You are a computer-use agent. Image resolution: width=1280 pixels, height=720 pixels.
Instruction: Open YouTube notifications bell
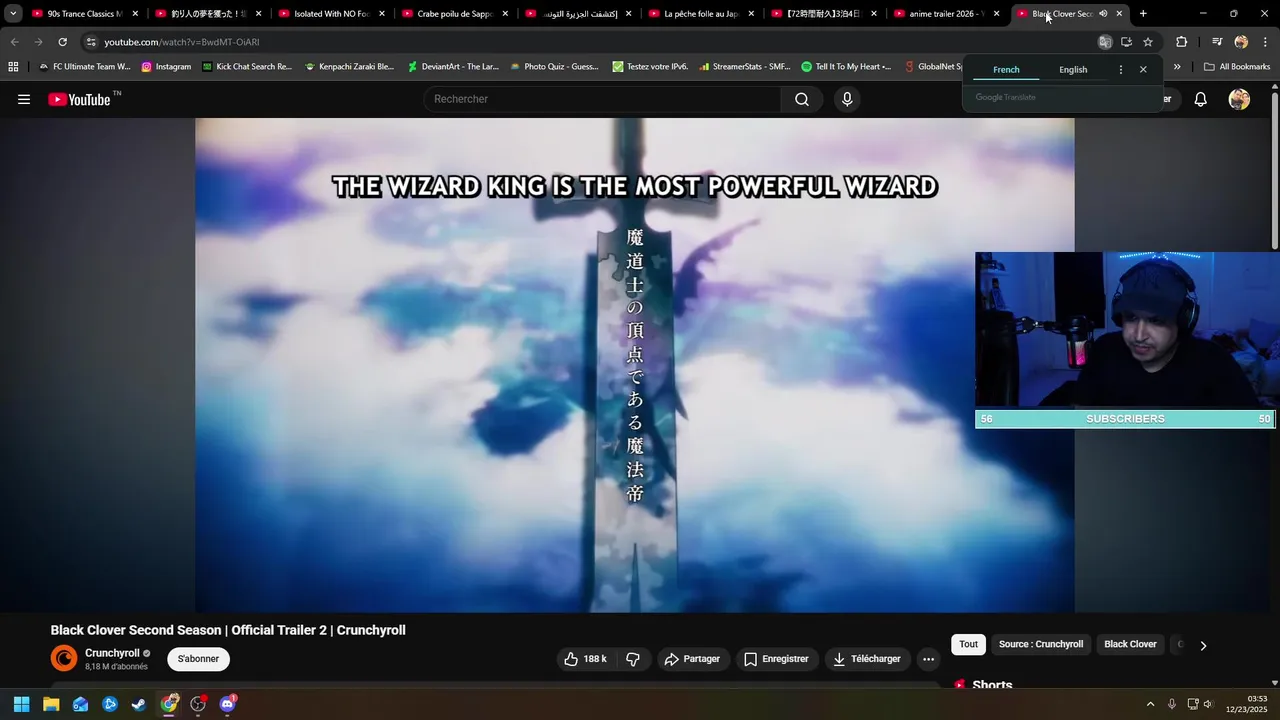(x=1201, y=99)
